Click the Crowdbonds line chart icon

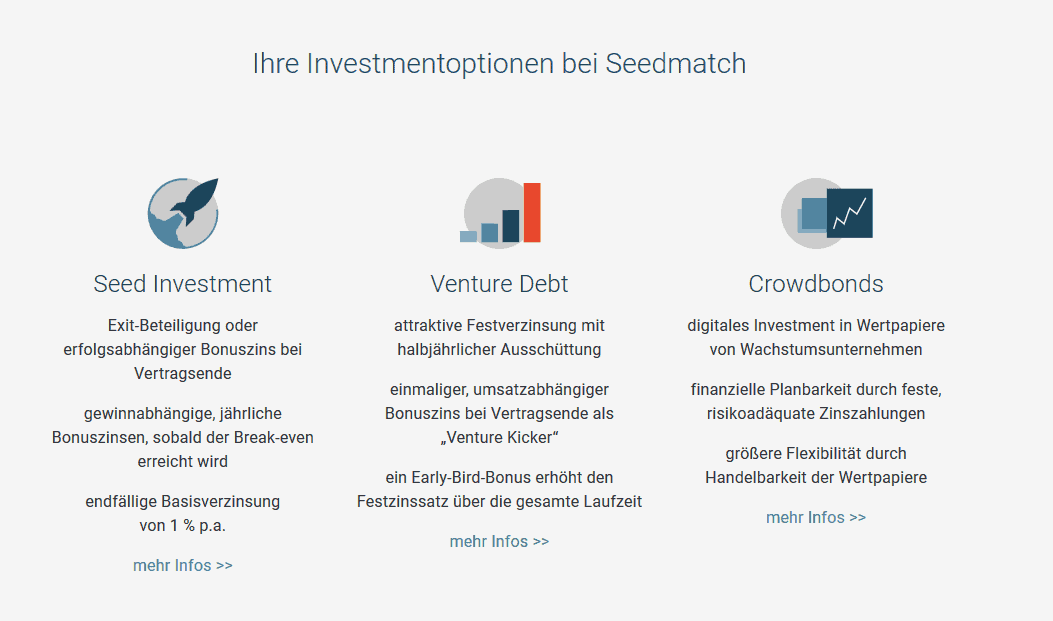click(827, 213)
